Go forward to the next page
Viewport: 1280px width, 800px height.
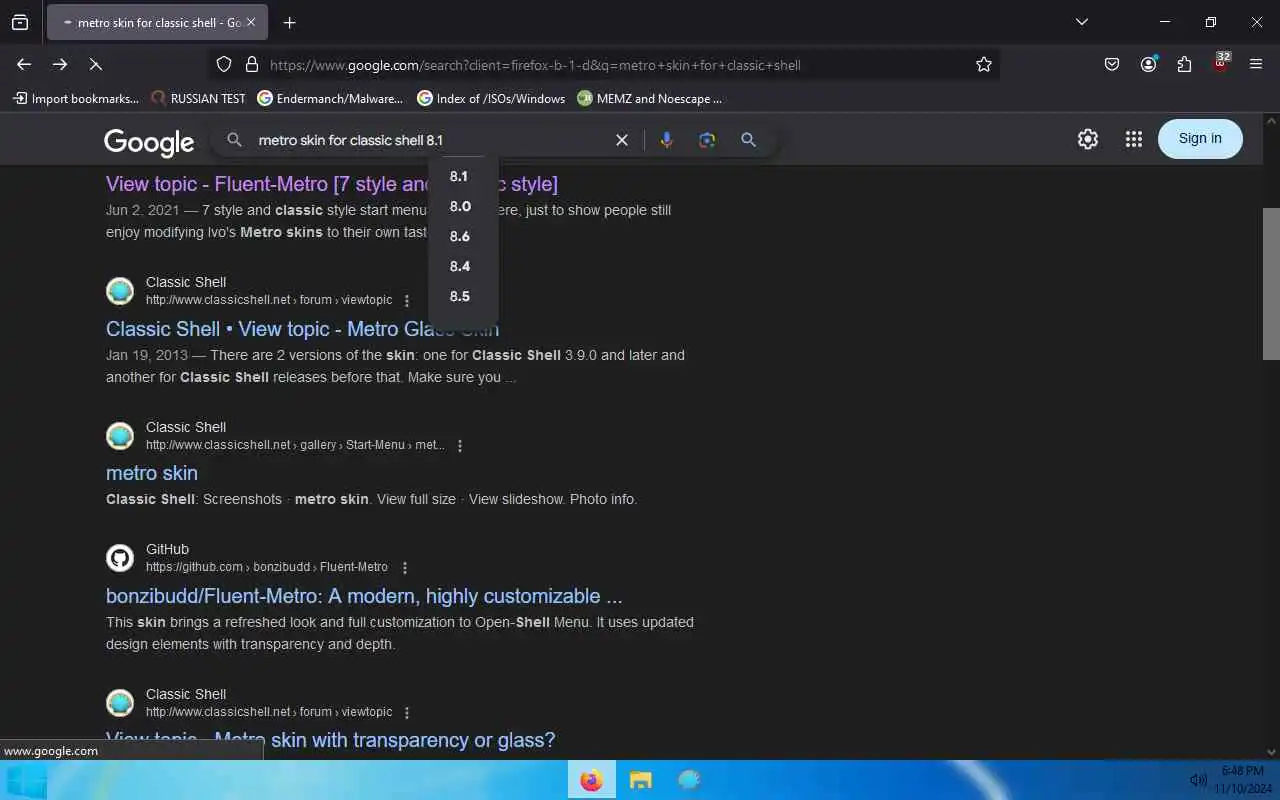pyautogui.click(x=60, y=64)
